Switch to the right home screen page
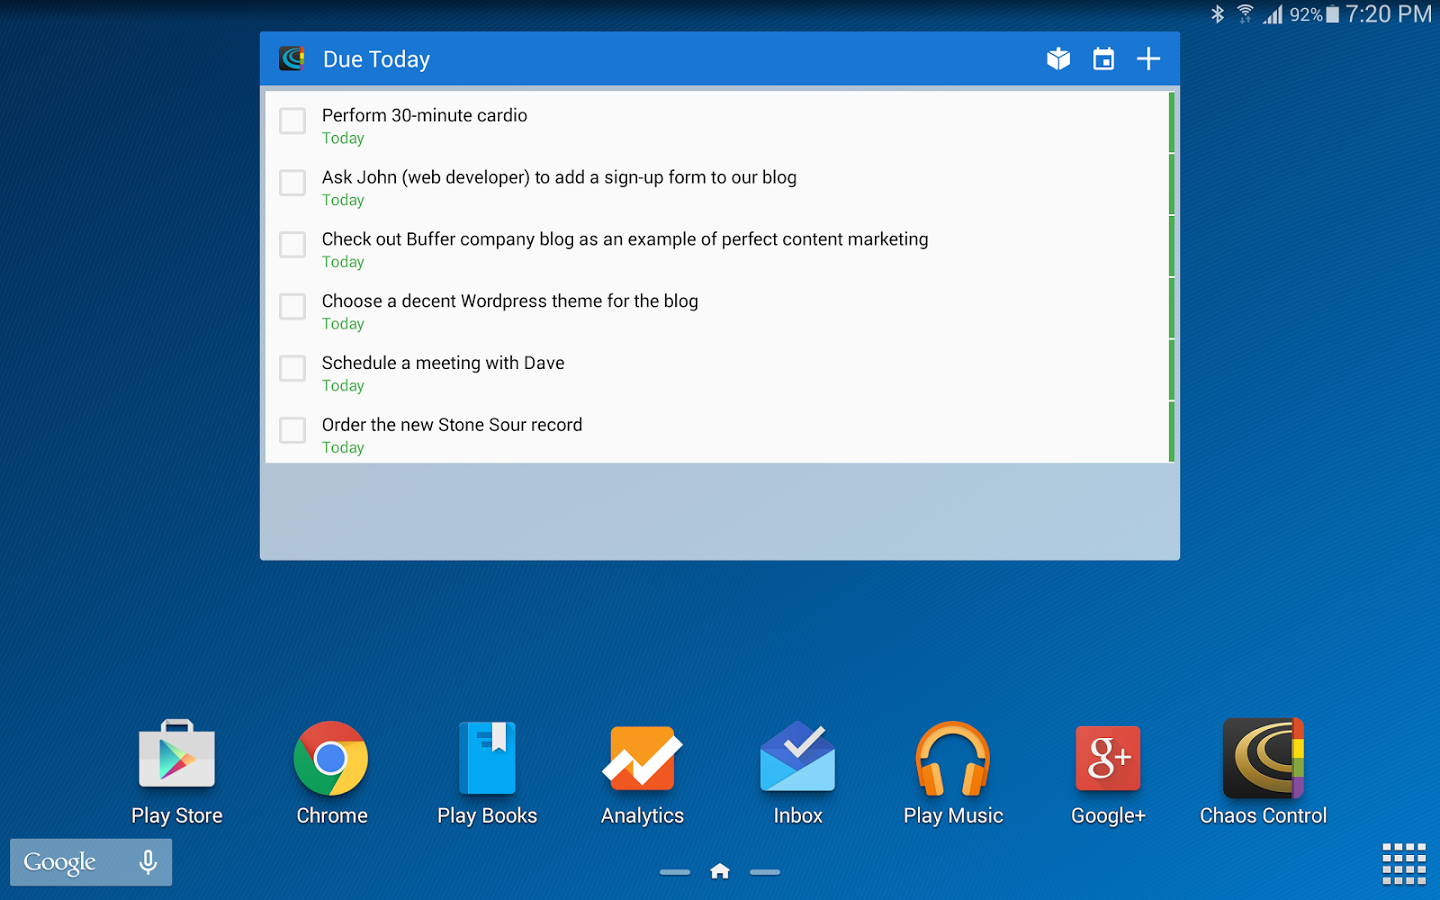The height and width of the screenshot is (900, 1440). tap(765, 872)
